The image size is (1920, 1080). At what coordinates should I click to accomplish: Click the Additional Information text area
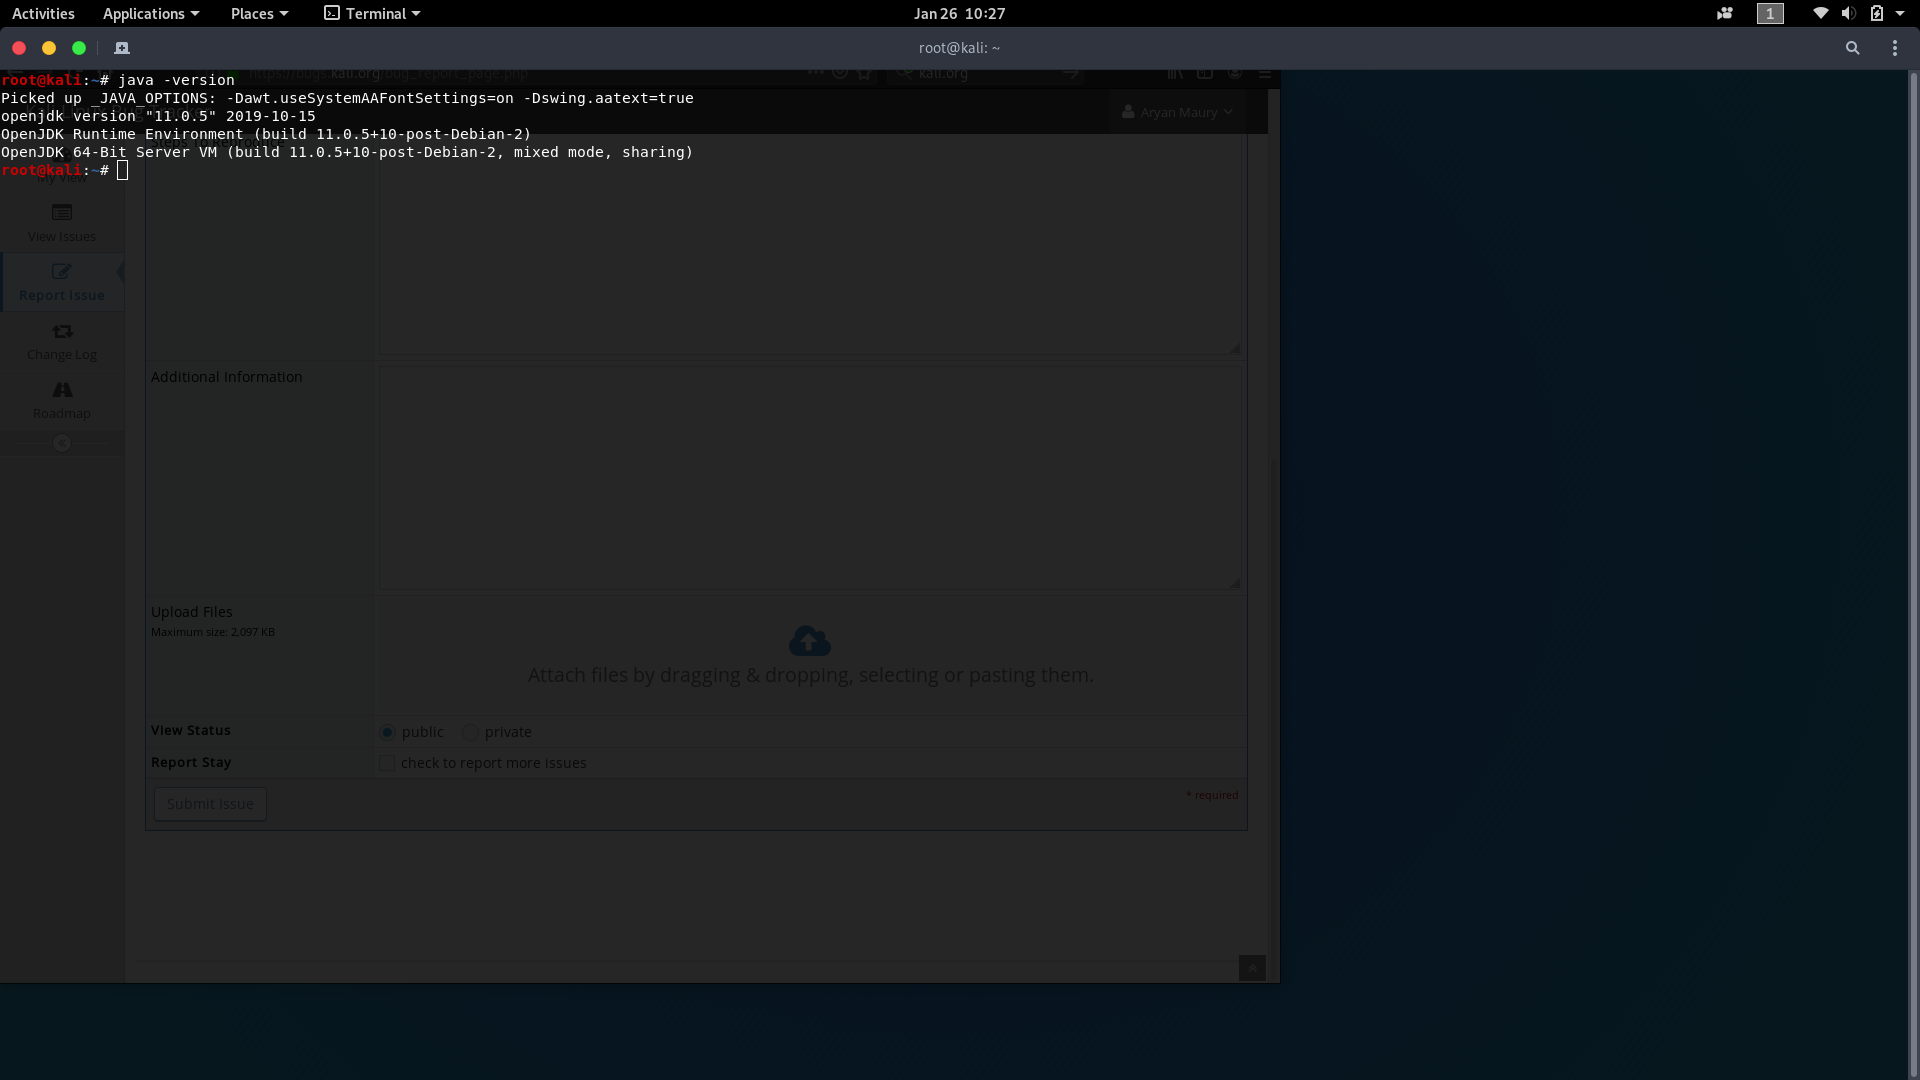point(809,478)
